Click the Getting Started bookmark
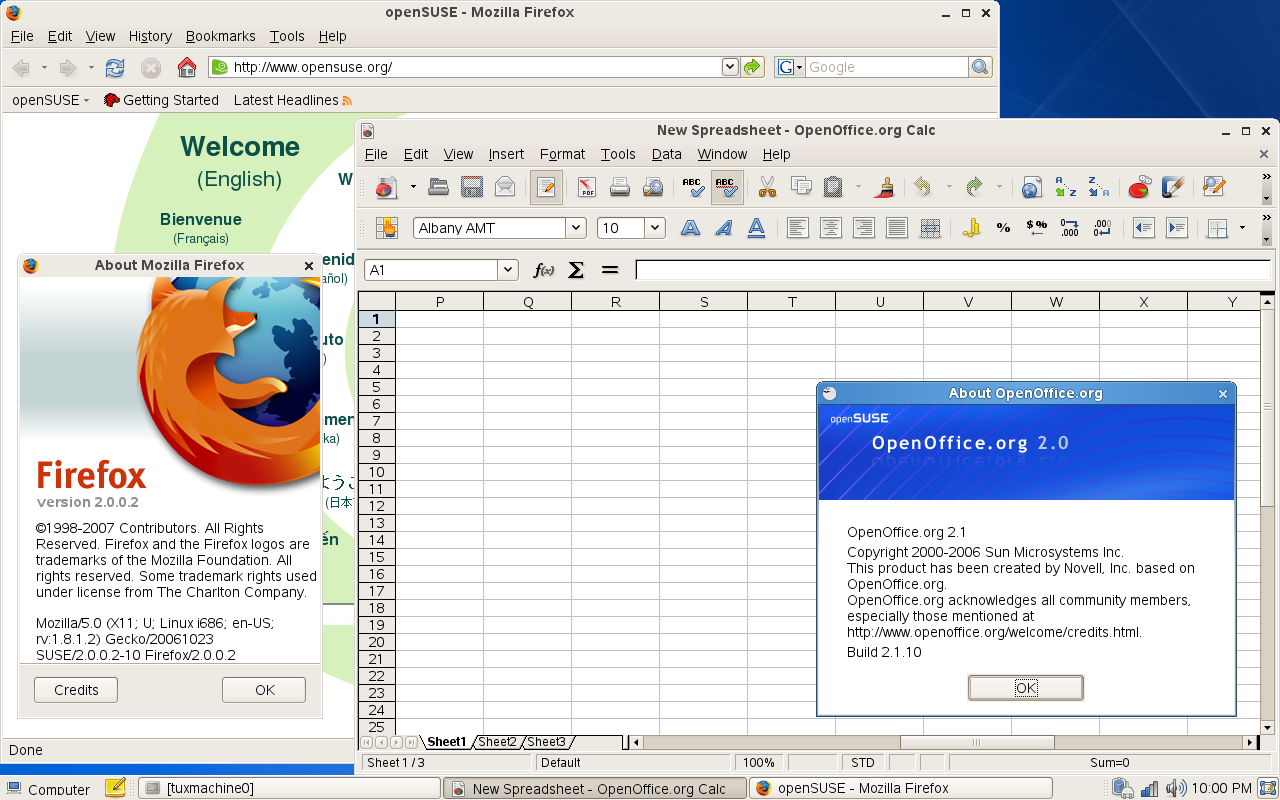 [161, 100]
